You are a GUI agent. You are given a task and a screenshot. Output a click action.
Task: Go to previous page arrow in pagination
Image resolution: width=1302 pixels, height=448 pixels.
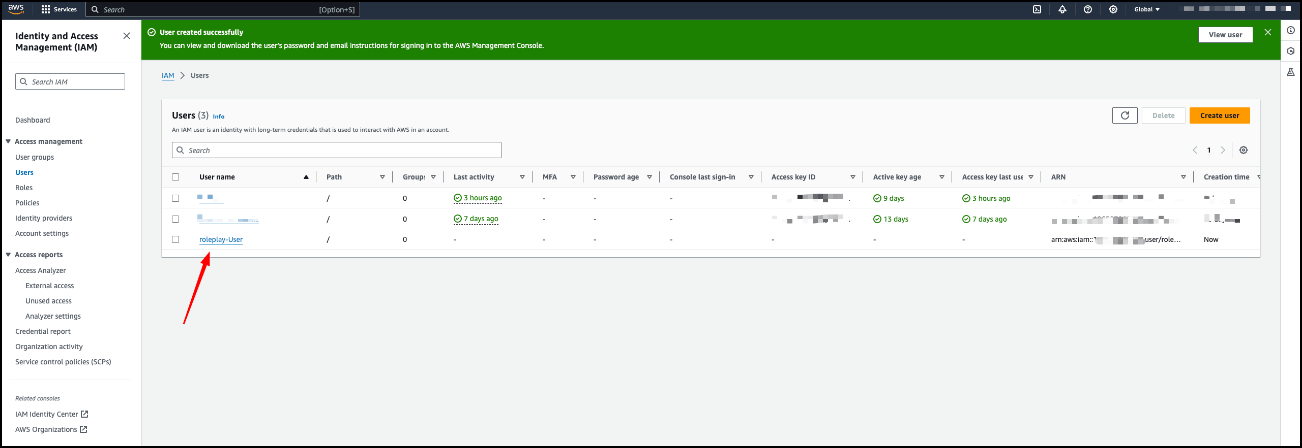point(1194,150)
